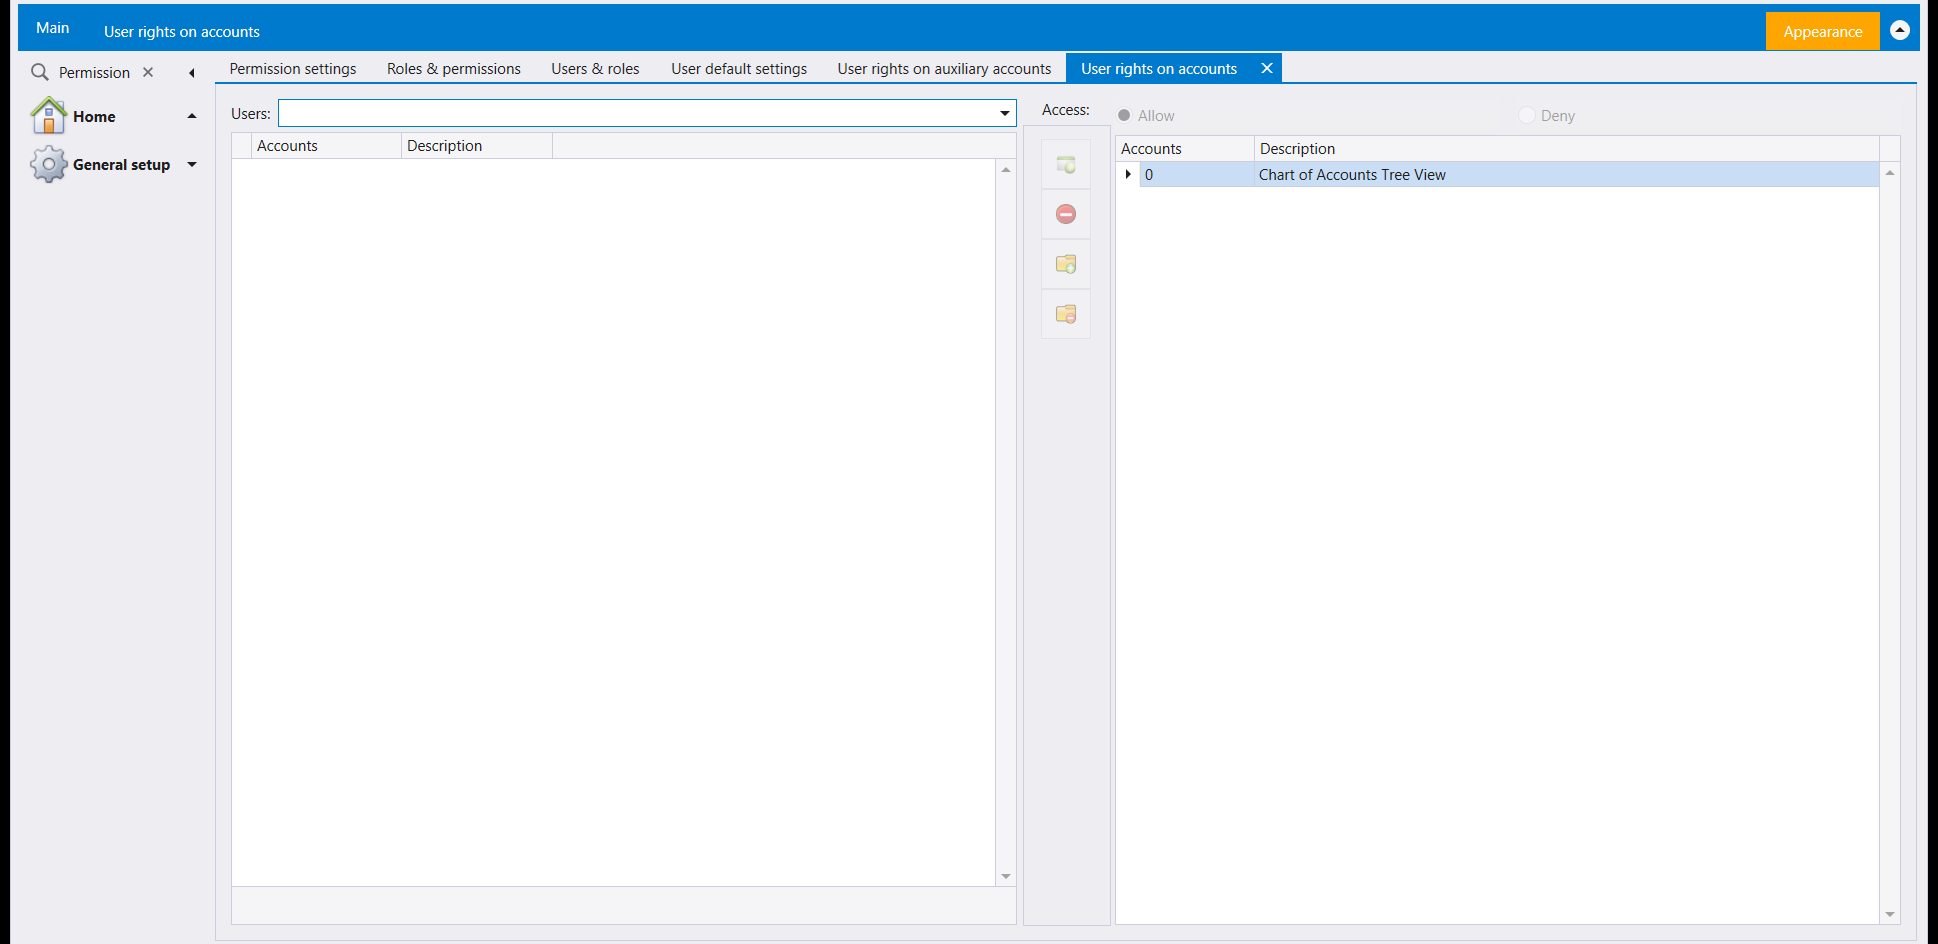The width and height of the screenshot is (1938, 944).
Task: Click right grid scrollbar down arrow
Action: click(1890, 914)
